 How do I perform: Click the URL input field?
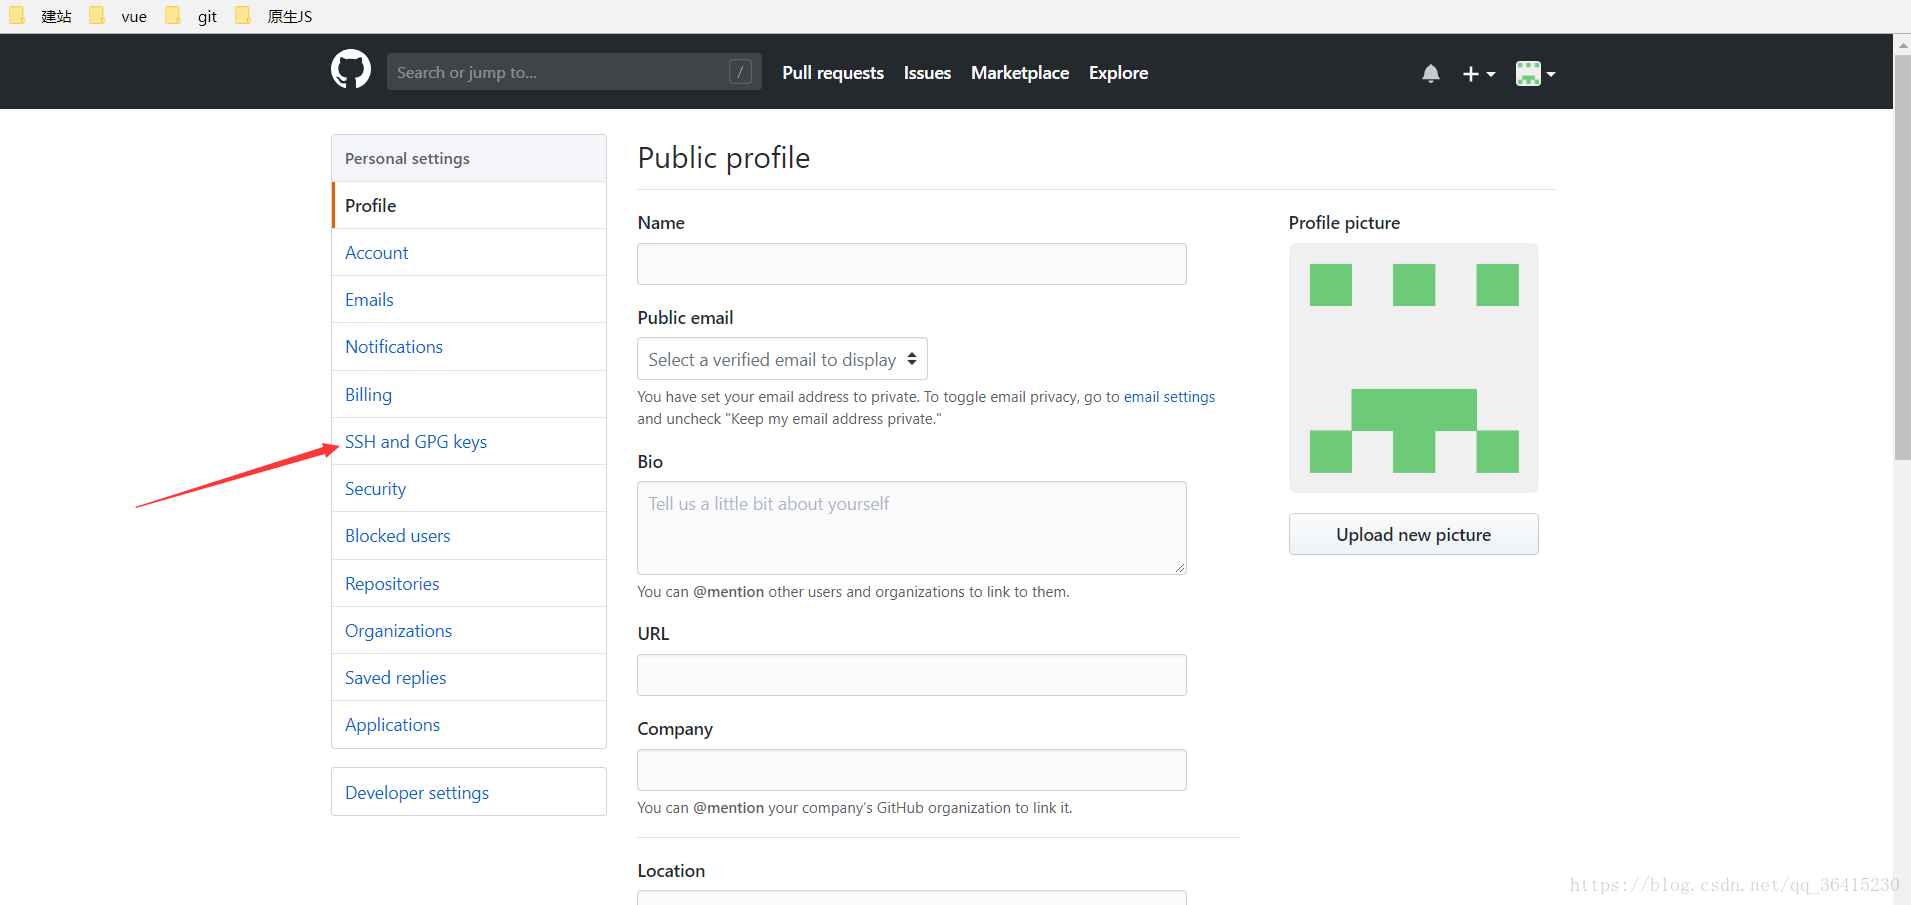pos(912,675)
